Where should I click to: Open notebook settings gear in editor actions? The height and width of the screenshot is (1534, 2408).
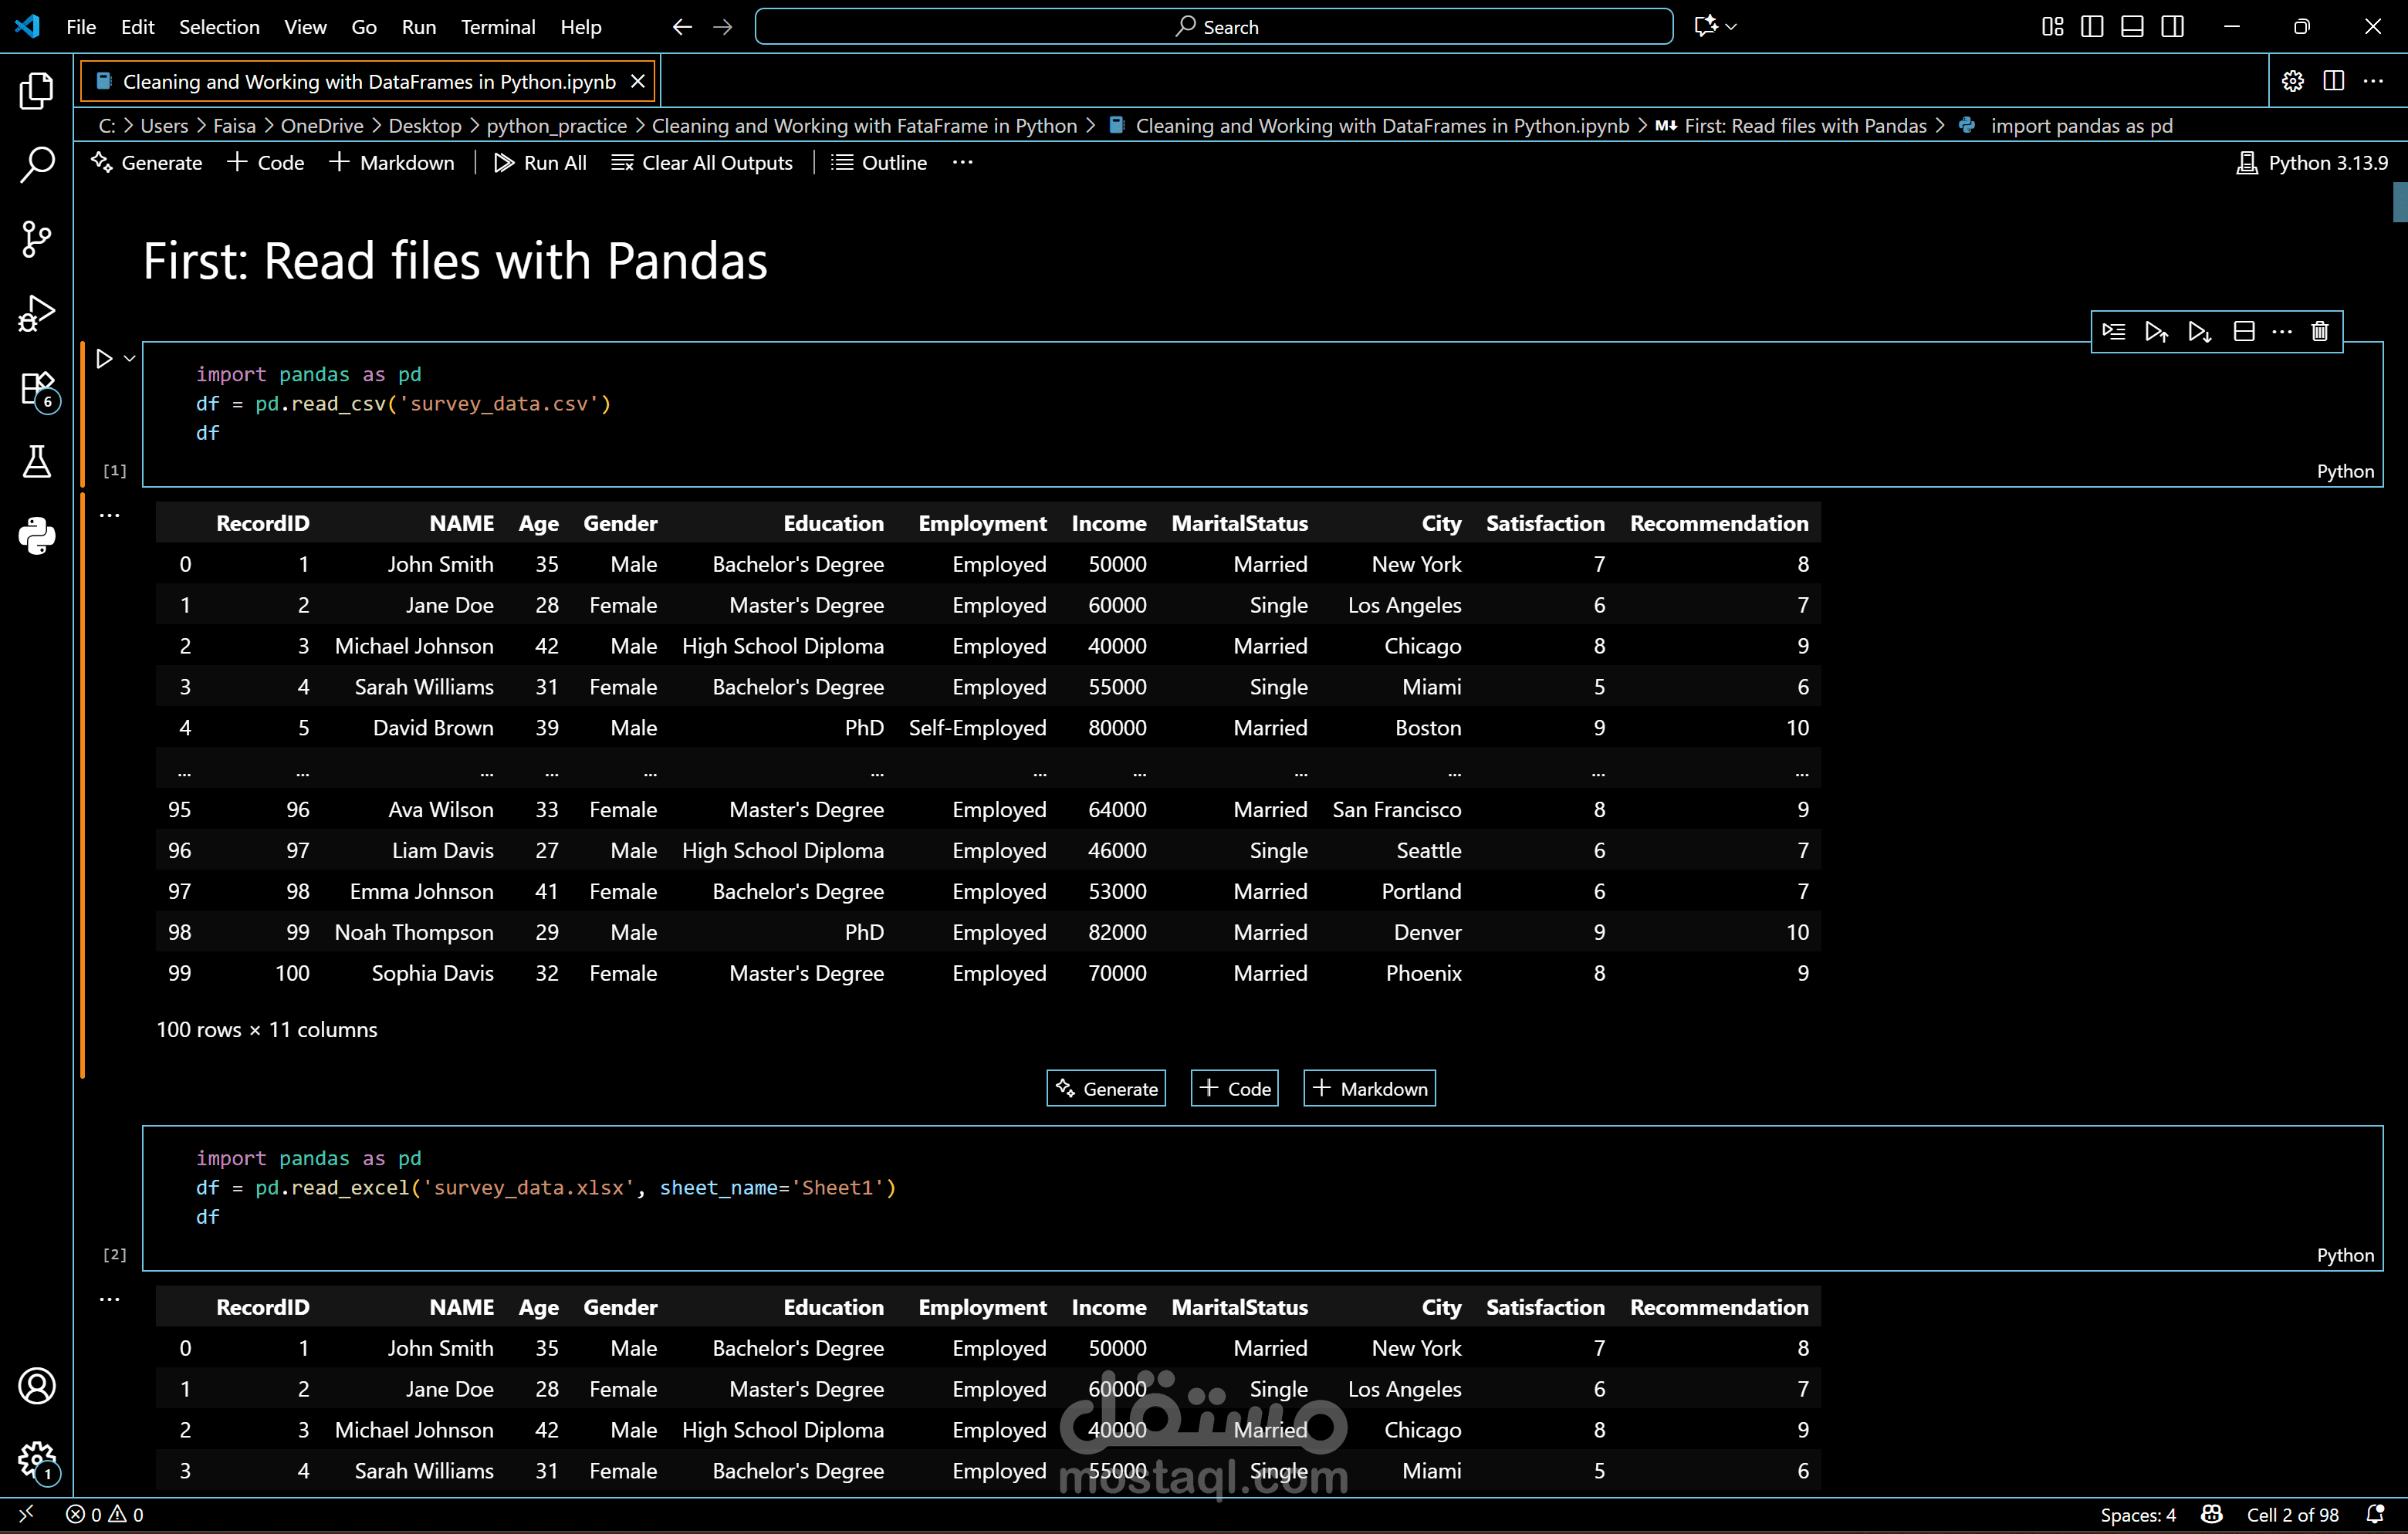[x=2292, y=81]
